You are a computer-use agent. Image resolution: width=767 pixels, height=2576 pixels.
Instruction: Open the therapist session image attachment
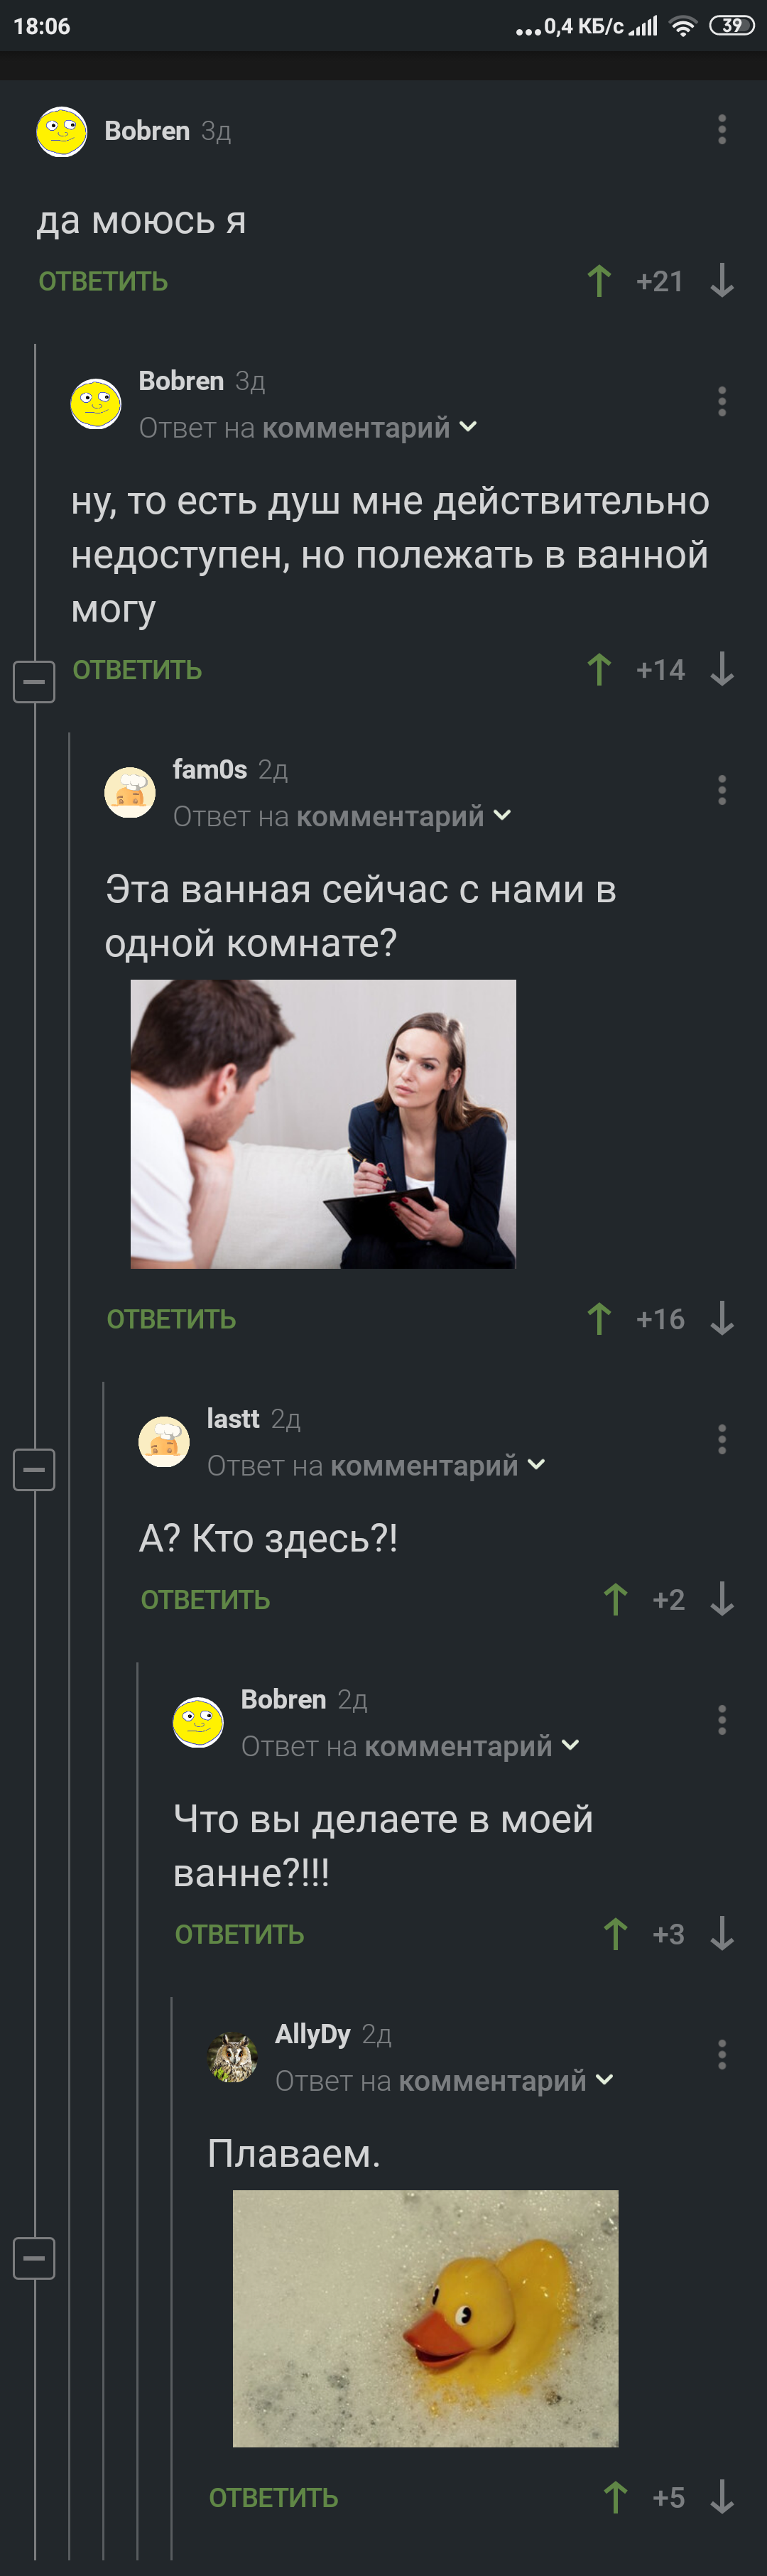323,1124
